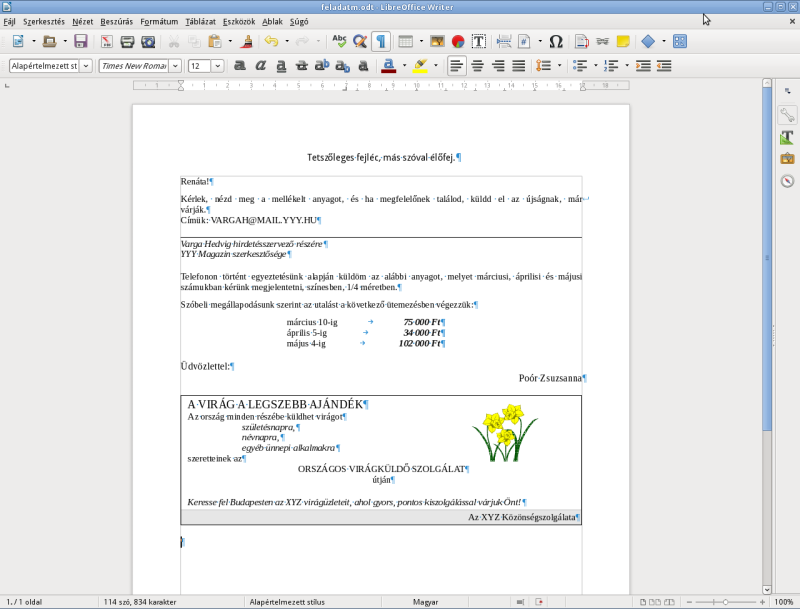This screenshot has width=800, height=609.
Task: Open the sidebar Gallery panel
Action: (x=787, y=159)
